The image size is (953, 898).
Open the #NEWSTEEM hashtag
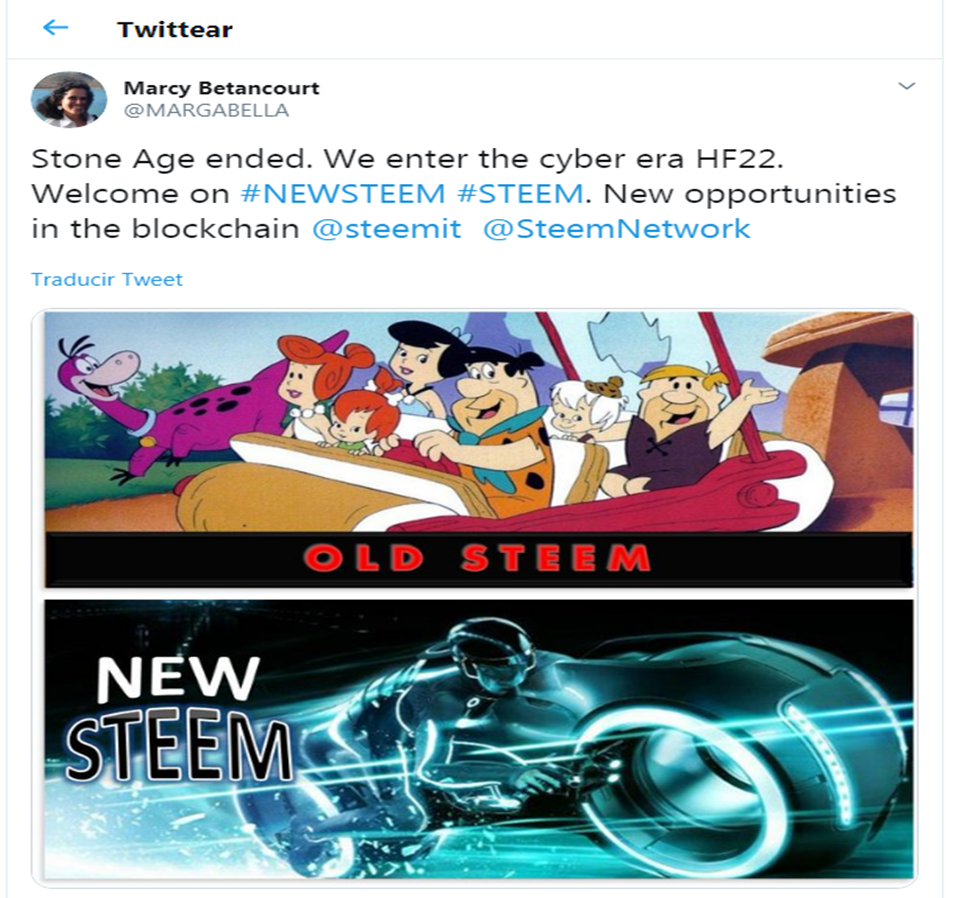(x=343, y=194)
